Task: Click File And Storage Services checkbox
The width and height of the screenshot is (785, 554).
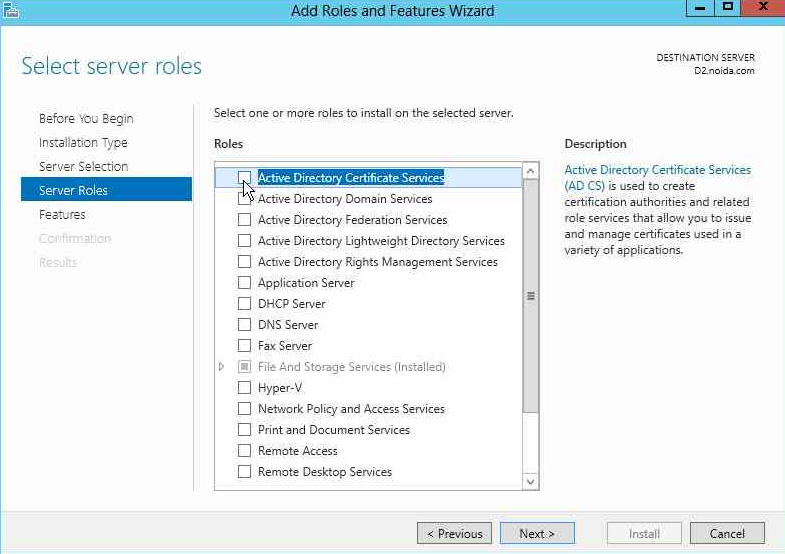Action: pos(244,367)
